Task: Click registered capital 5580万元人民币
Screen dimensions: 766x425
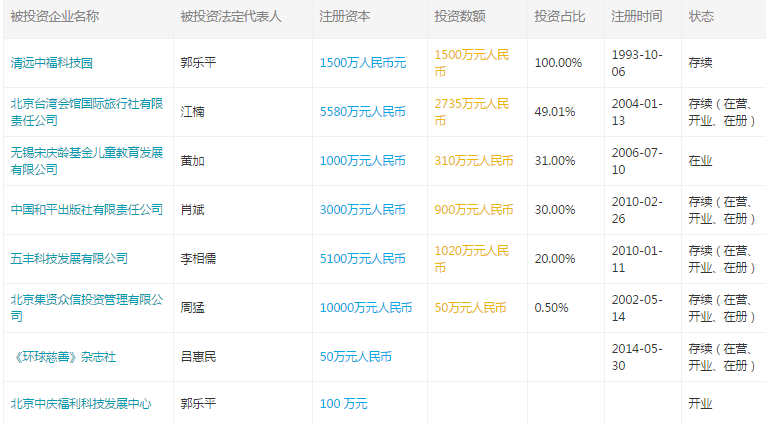Action: pos(362,112)
